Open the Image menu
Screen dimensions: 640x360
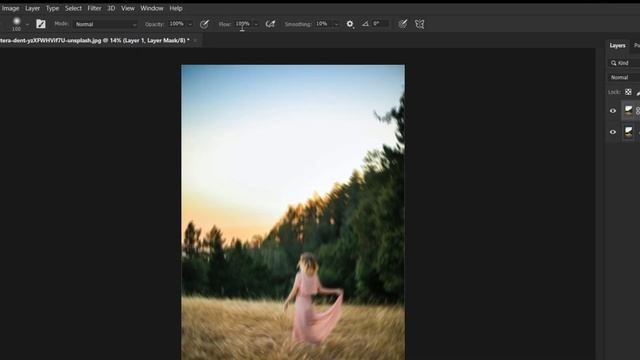coord(11,8)
